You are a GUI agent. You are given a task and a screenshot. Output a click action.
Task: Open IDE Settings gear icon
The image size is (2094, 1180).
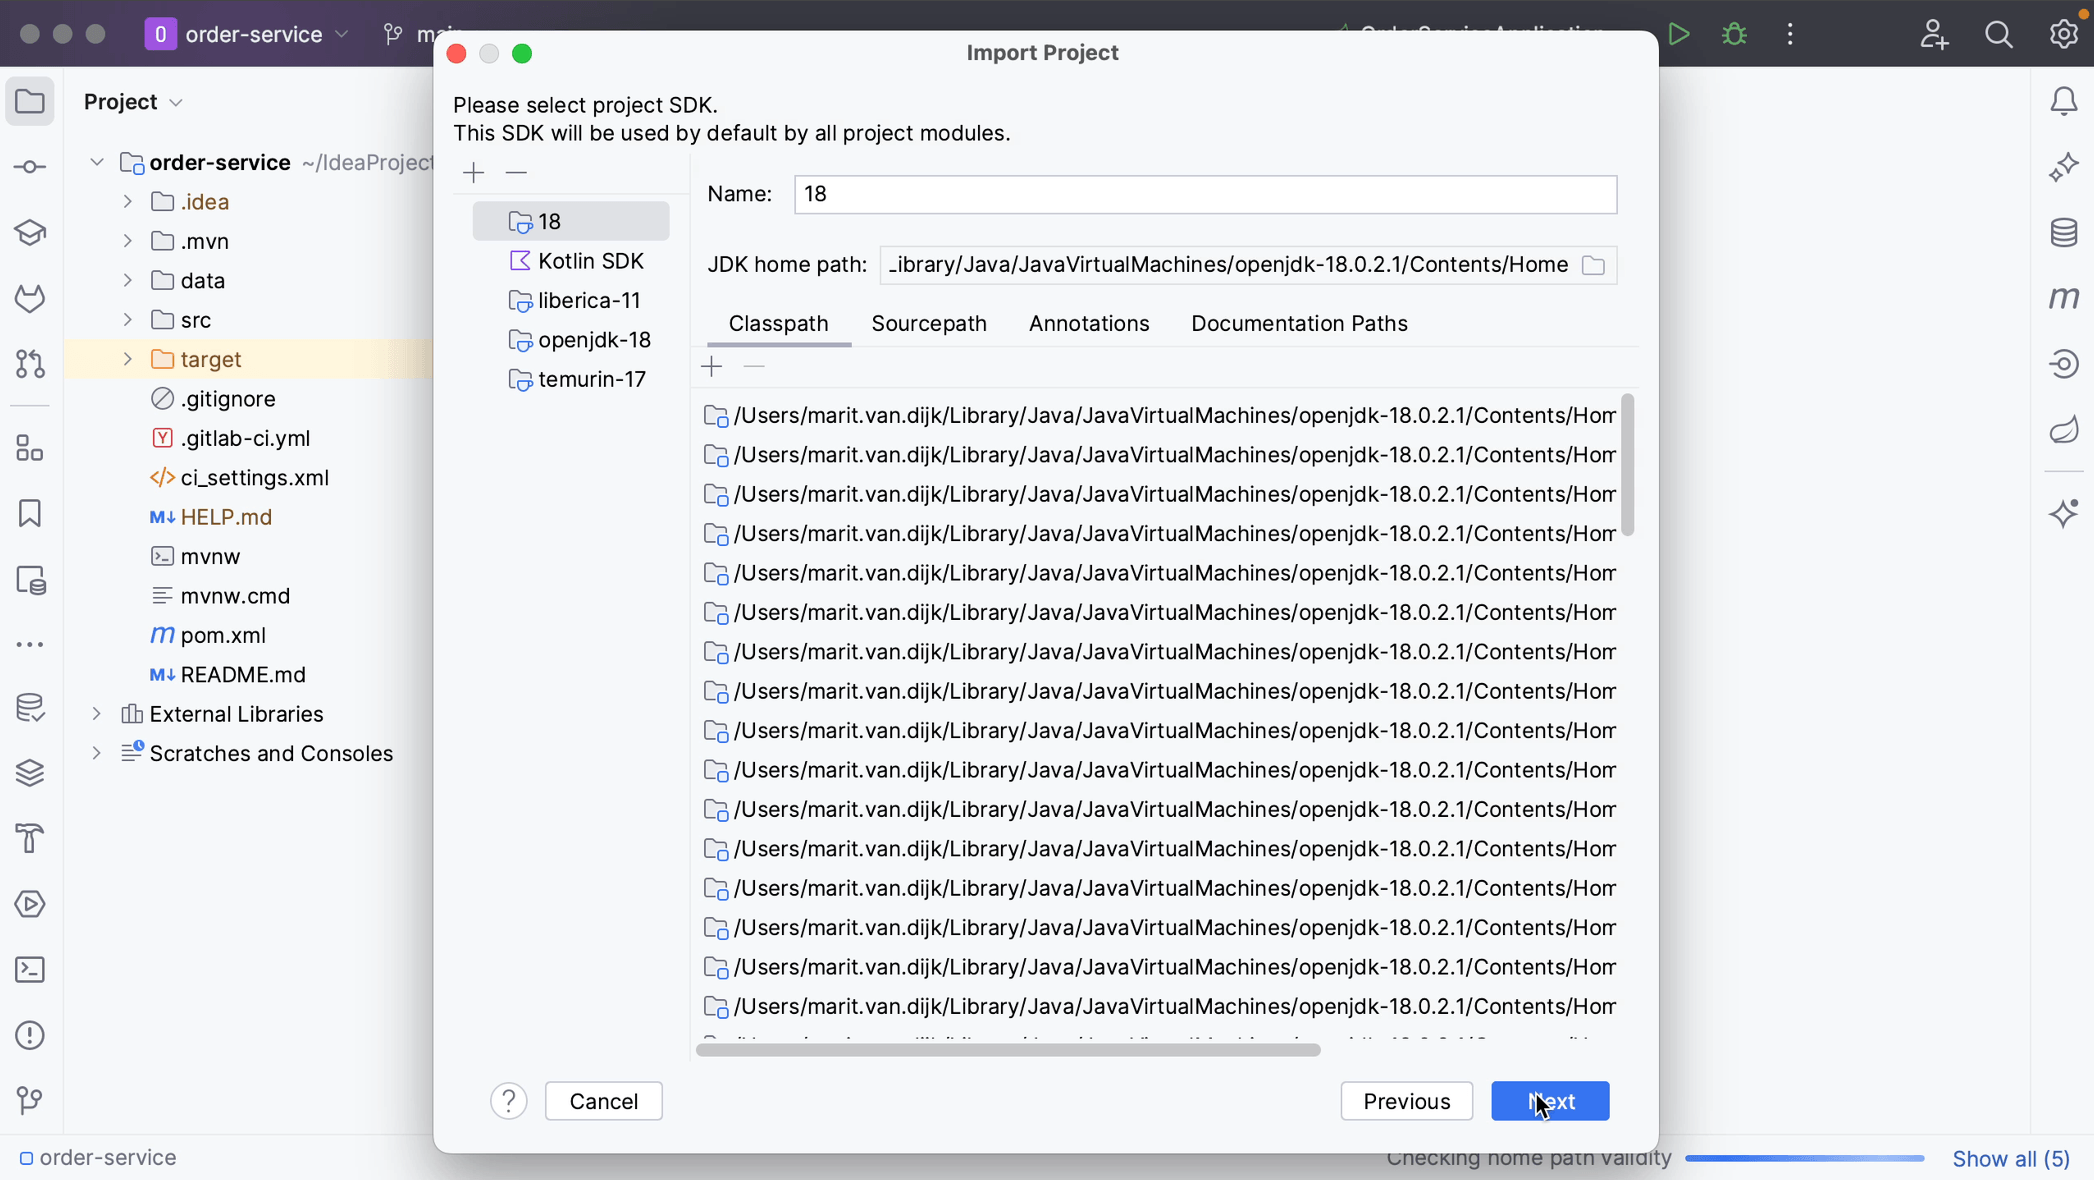(x=2062, y=33)
